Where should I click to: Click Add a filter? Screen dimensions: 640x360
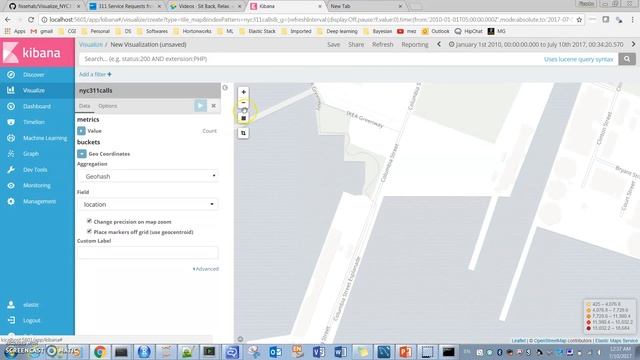(x=95, y=74)
